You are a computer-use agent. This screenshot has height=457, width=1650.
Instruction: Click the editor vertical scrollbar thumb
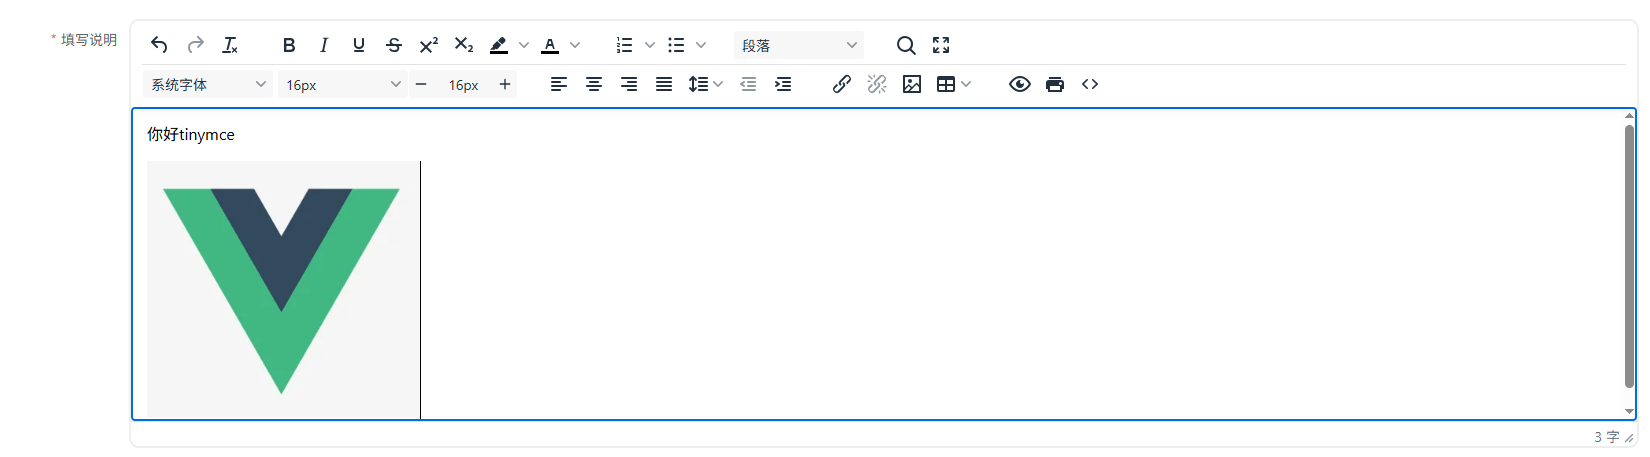[1629, 256]
